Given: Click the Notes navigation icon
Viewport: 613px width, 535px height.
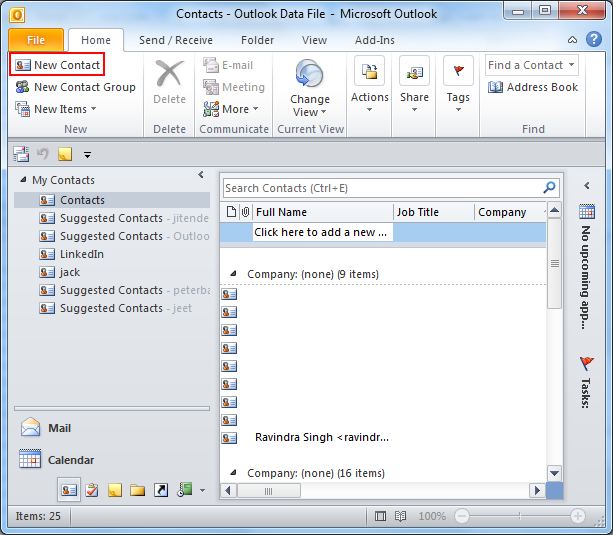Looking at the screenshot, I should click(x=115, y=490).
